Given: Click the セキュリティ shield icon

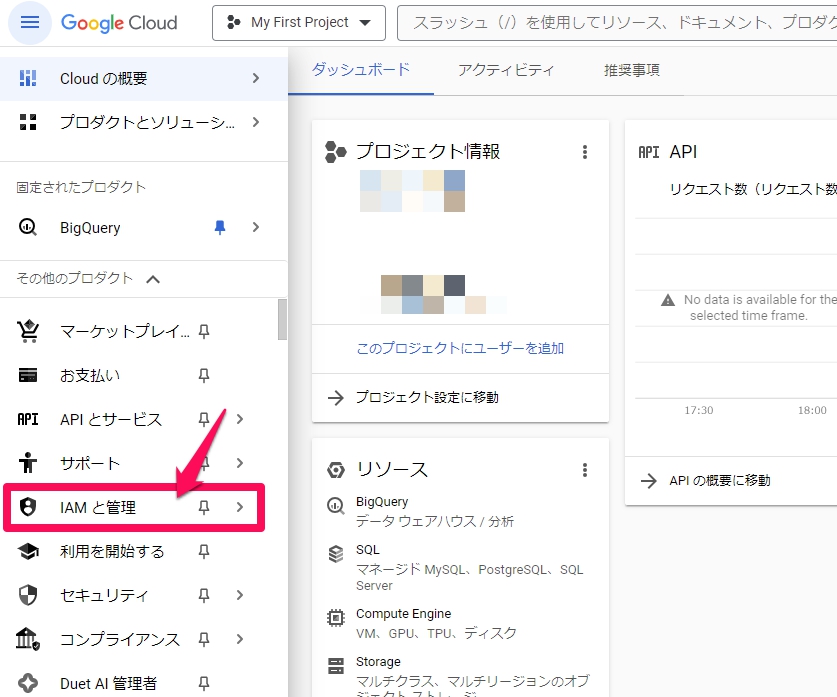Looking at the screenshot, I should pyautogui.click(x=28, y=595).
